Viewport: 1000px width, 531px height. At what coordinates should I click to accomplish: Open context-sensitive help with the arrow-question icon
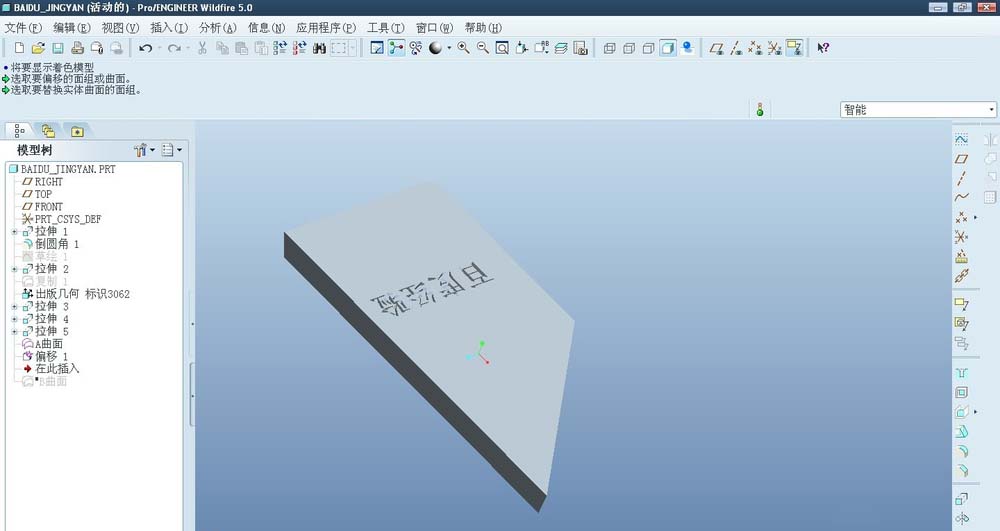tap(823, 48)
